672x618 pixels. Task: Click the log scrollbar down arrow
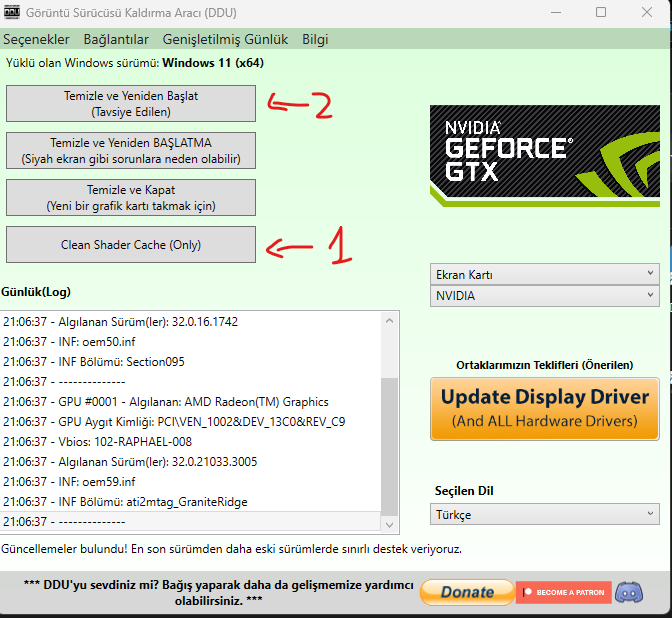tap(389, 525)
